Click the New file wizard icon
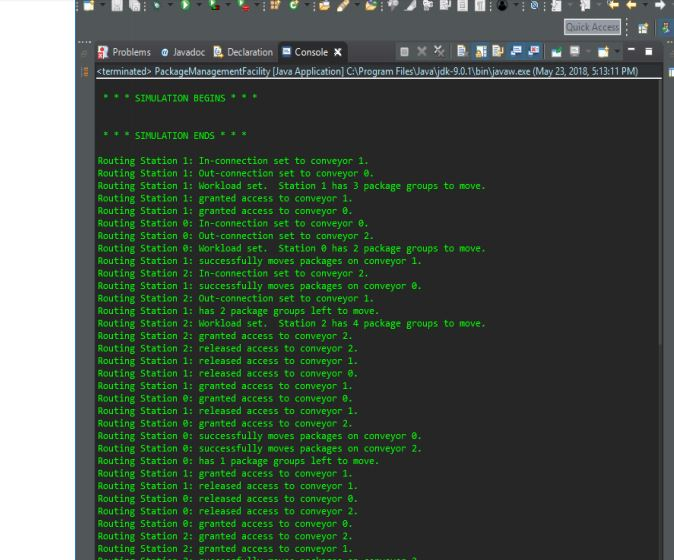The image size is (674, 560). (89, 5)
